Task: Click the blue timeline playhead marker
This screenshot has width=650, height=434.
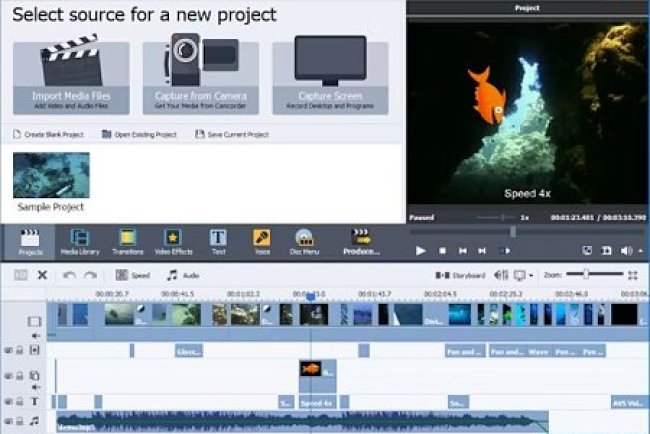Action: (x=310, y=297)
